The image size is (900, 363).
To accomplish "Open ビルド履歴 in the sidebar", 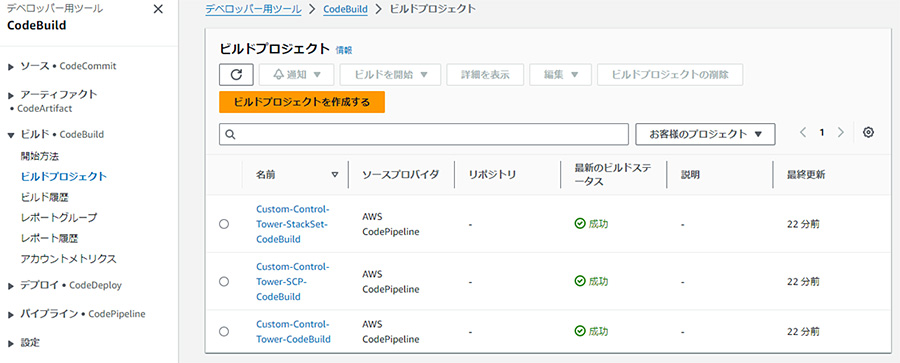I will point(44,197).
